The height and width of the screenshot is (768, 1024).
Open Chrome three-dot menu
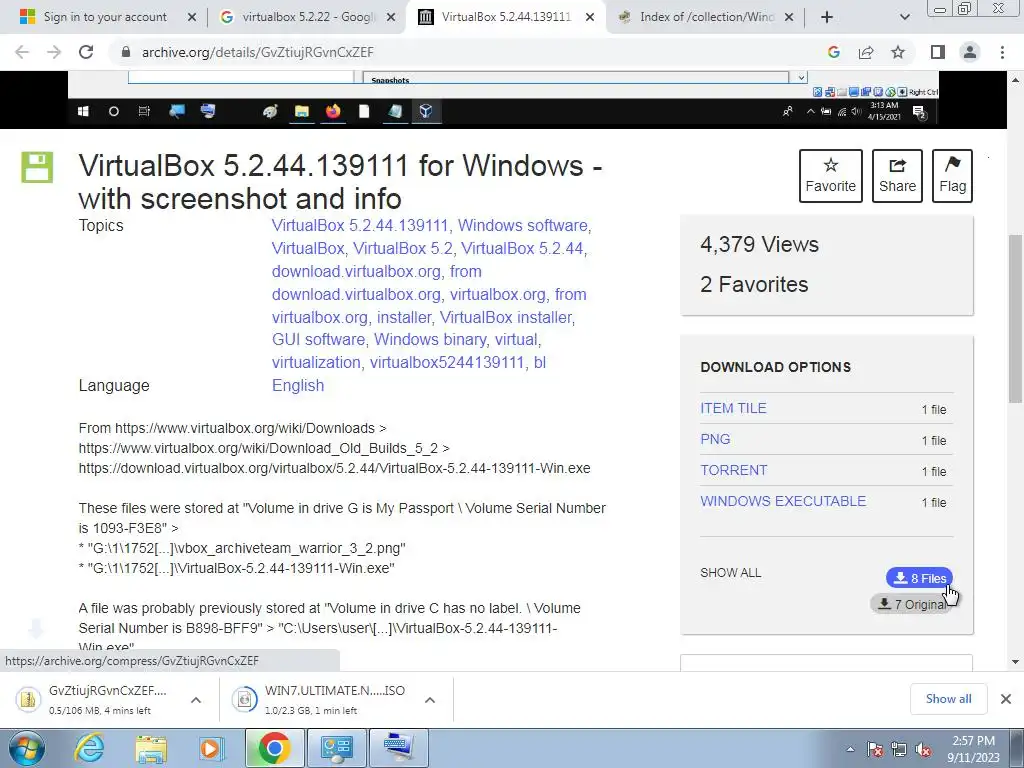click(1002, 52)
